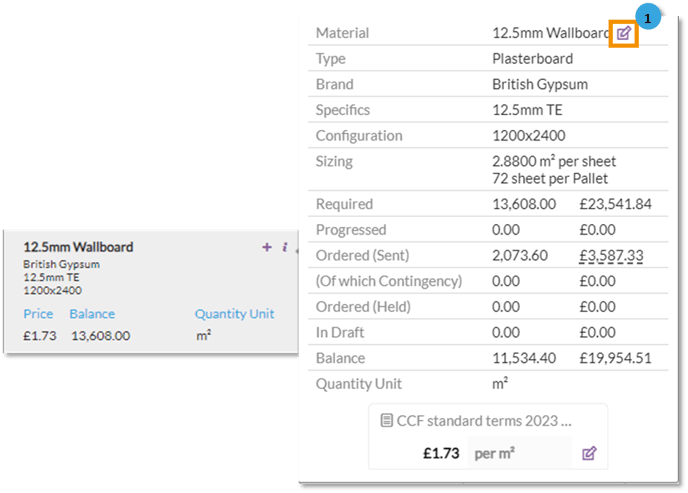Click the Ordered (Sent) row label
The width and height of the screenshot is (688, 493).
point(361,255)
